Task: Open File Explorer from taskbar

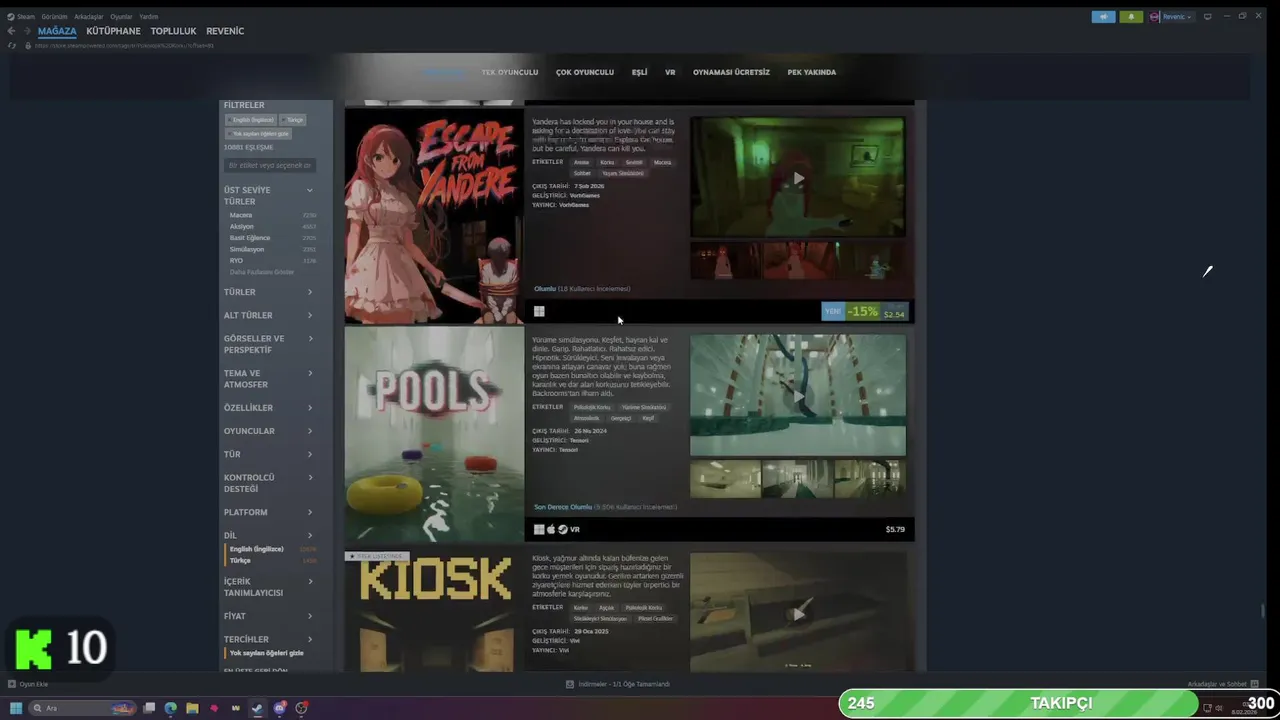Action: 192,708
